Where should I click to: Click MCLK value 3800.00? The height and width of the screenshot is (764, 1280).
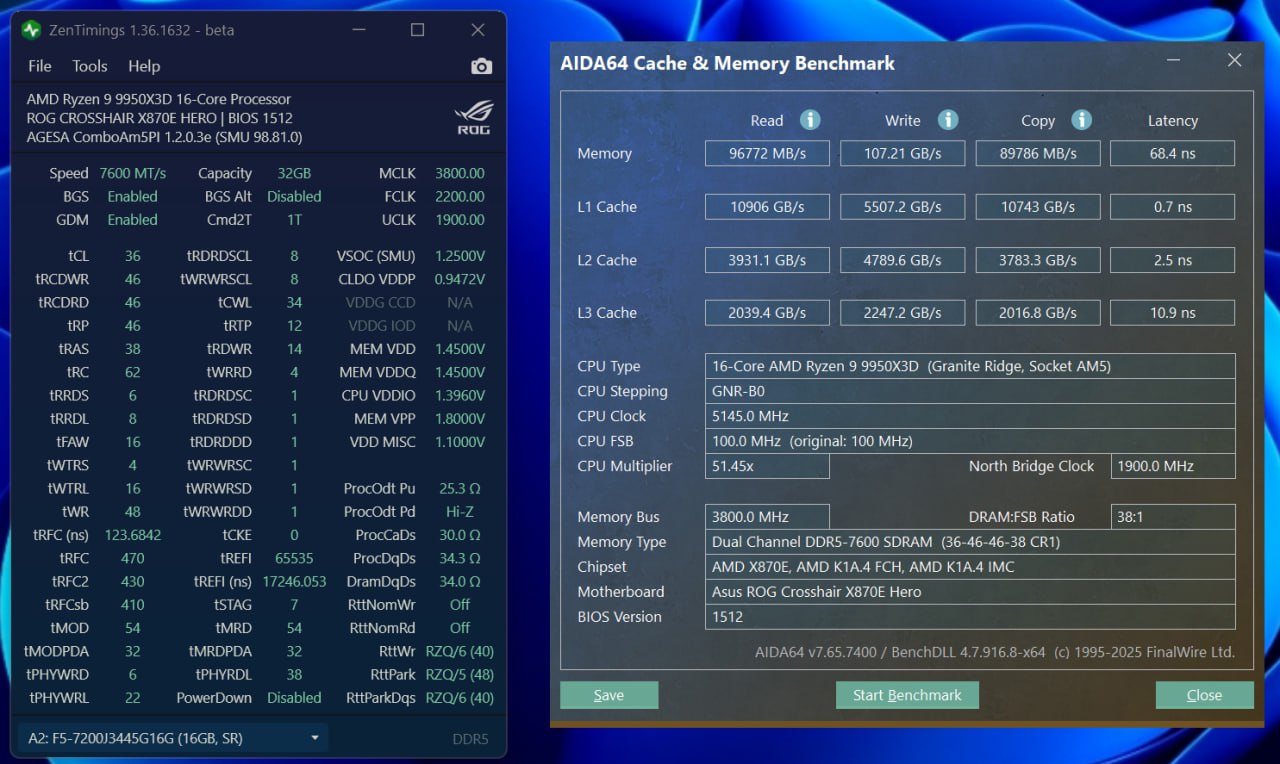tap(460, 174)
